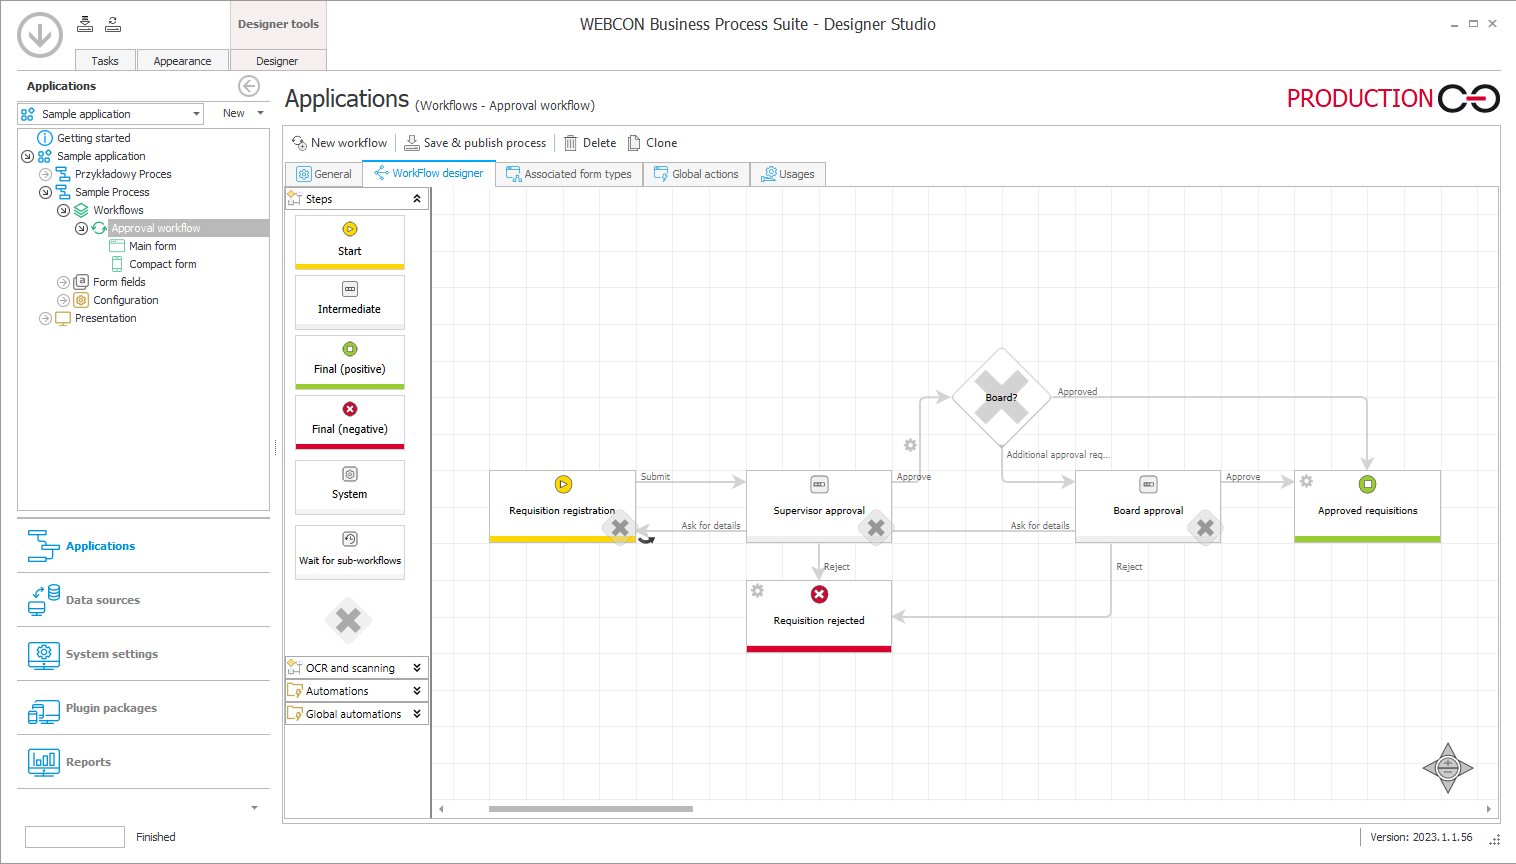
Task: Expand the Przykładowy Proces tree node
Action: click(45, 174)
